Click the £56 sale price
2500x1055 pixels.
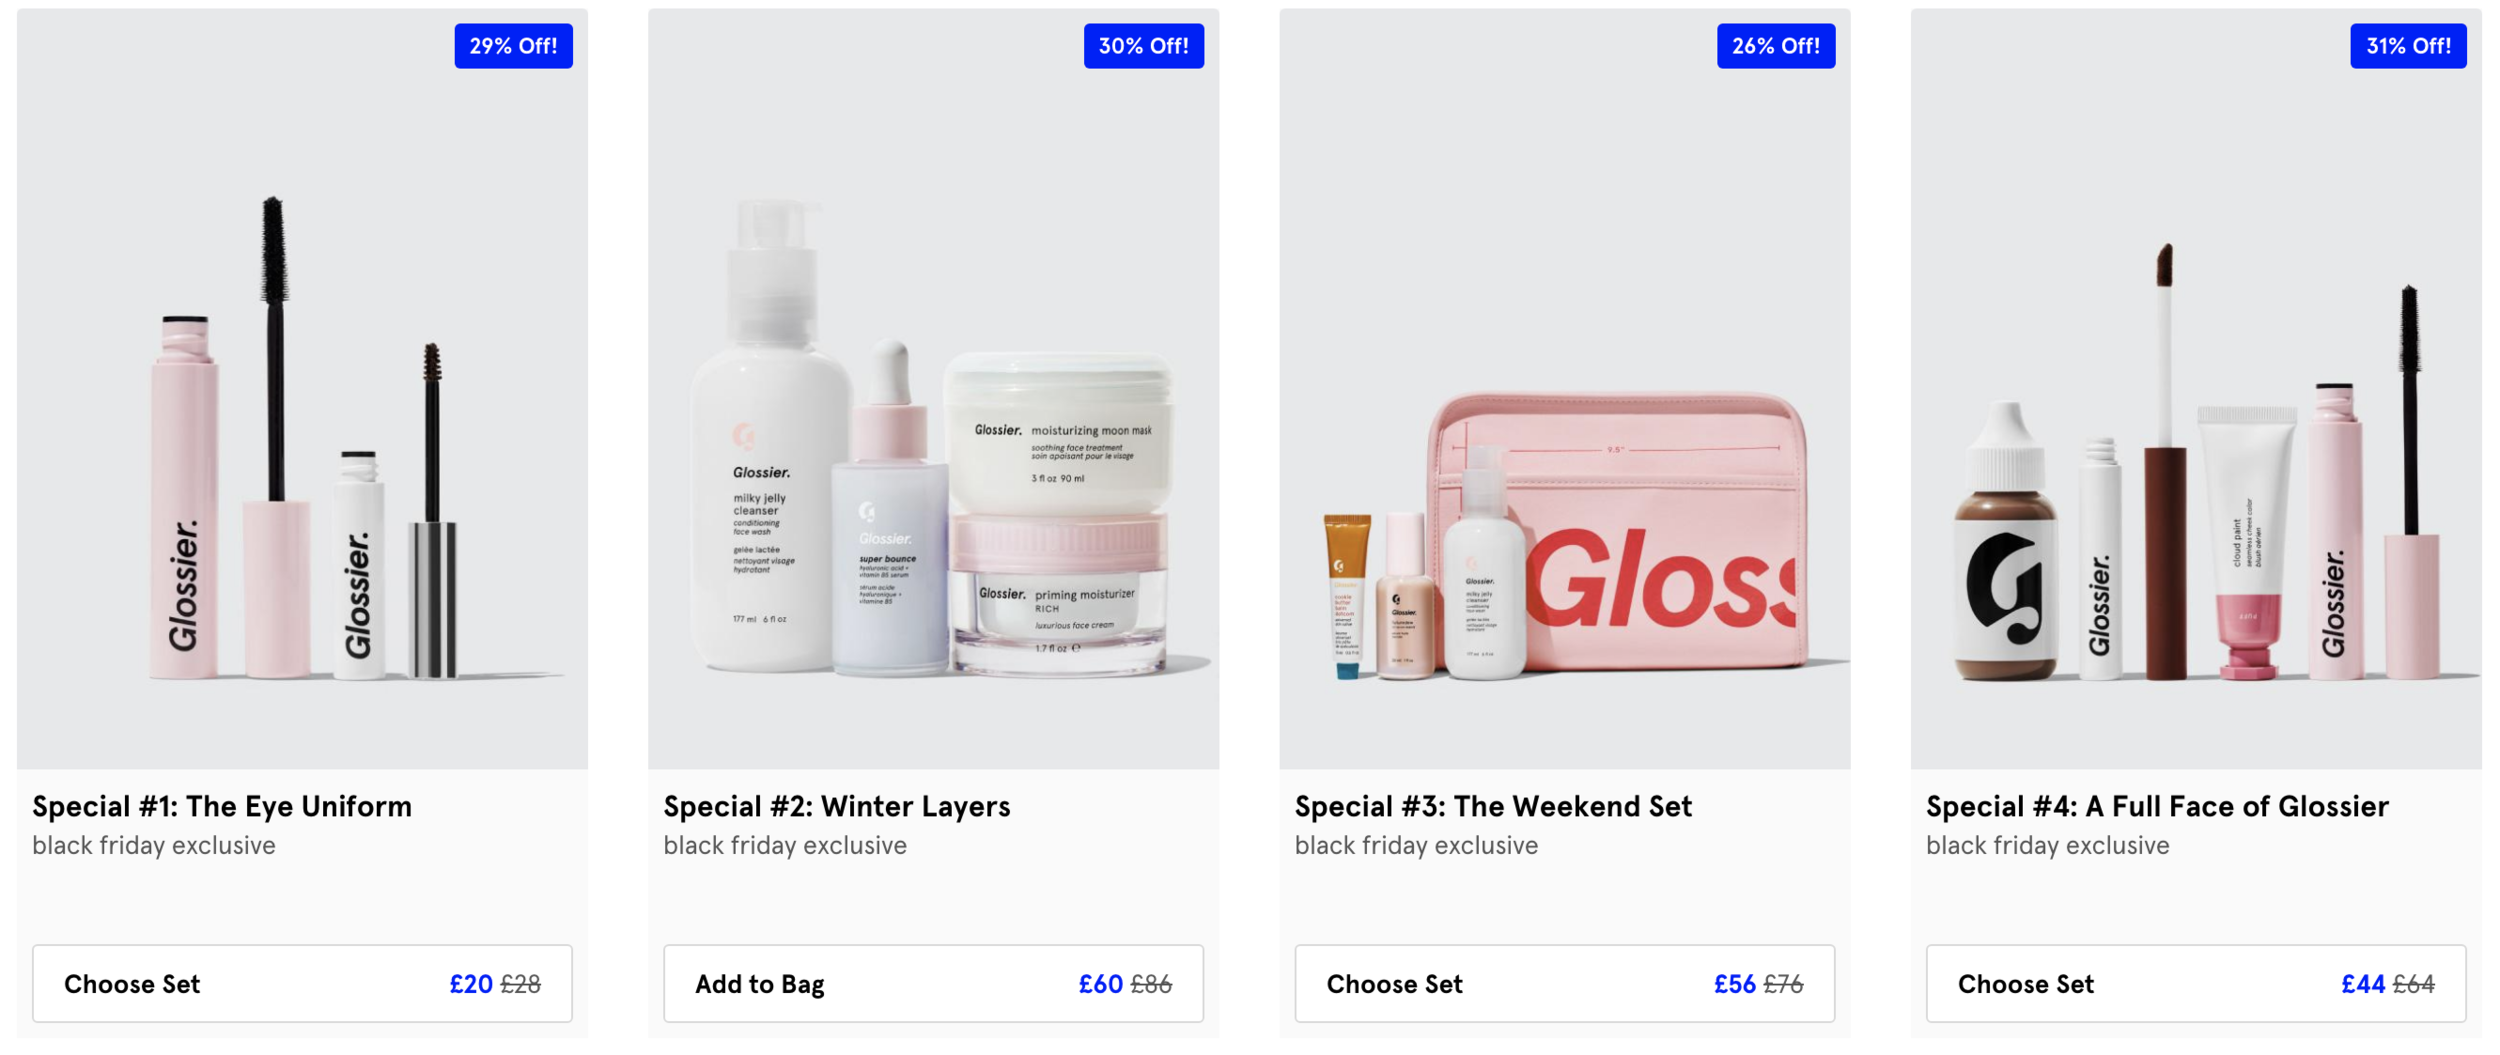tap(1734, 984)
